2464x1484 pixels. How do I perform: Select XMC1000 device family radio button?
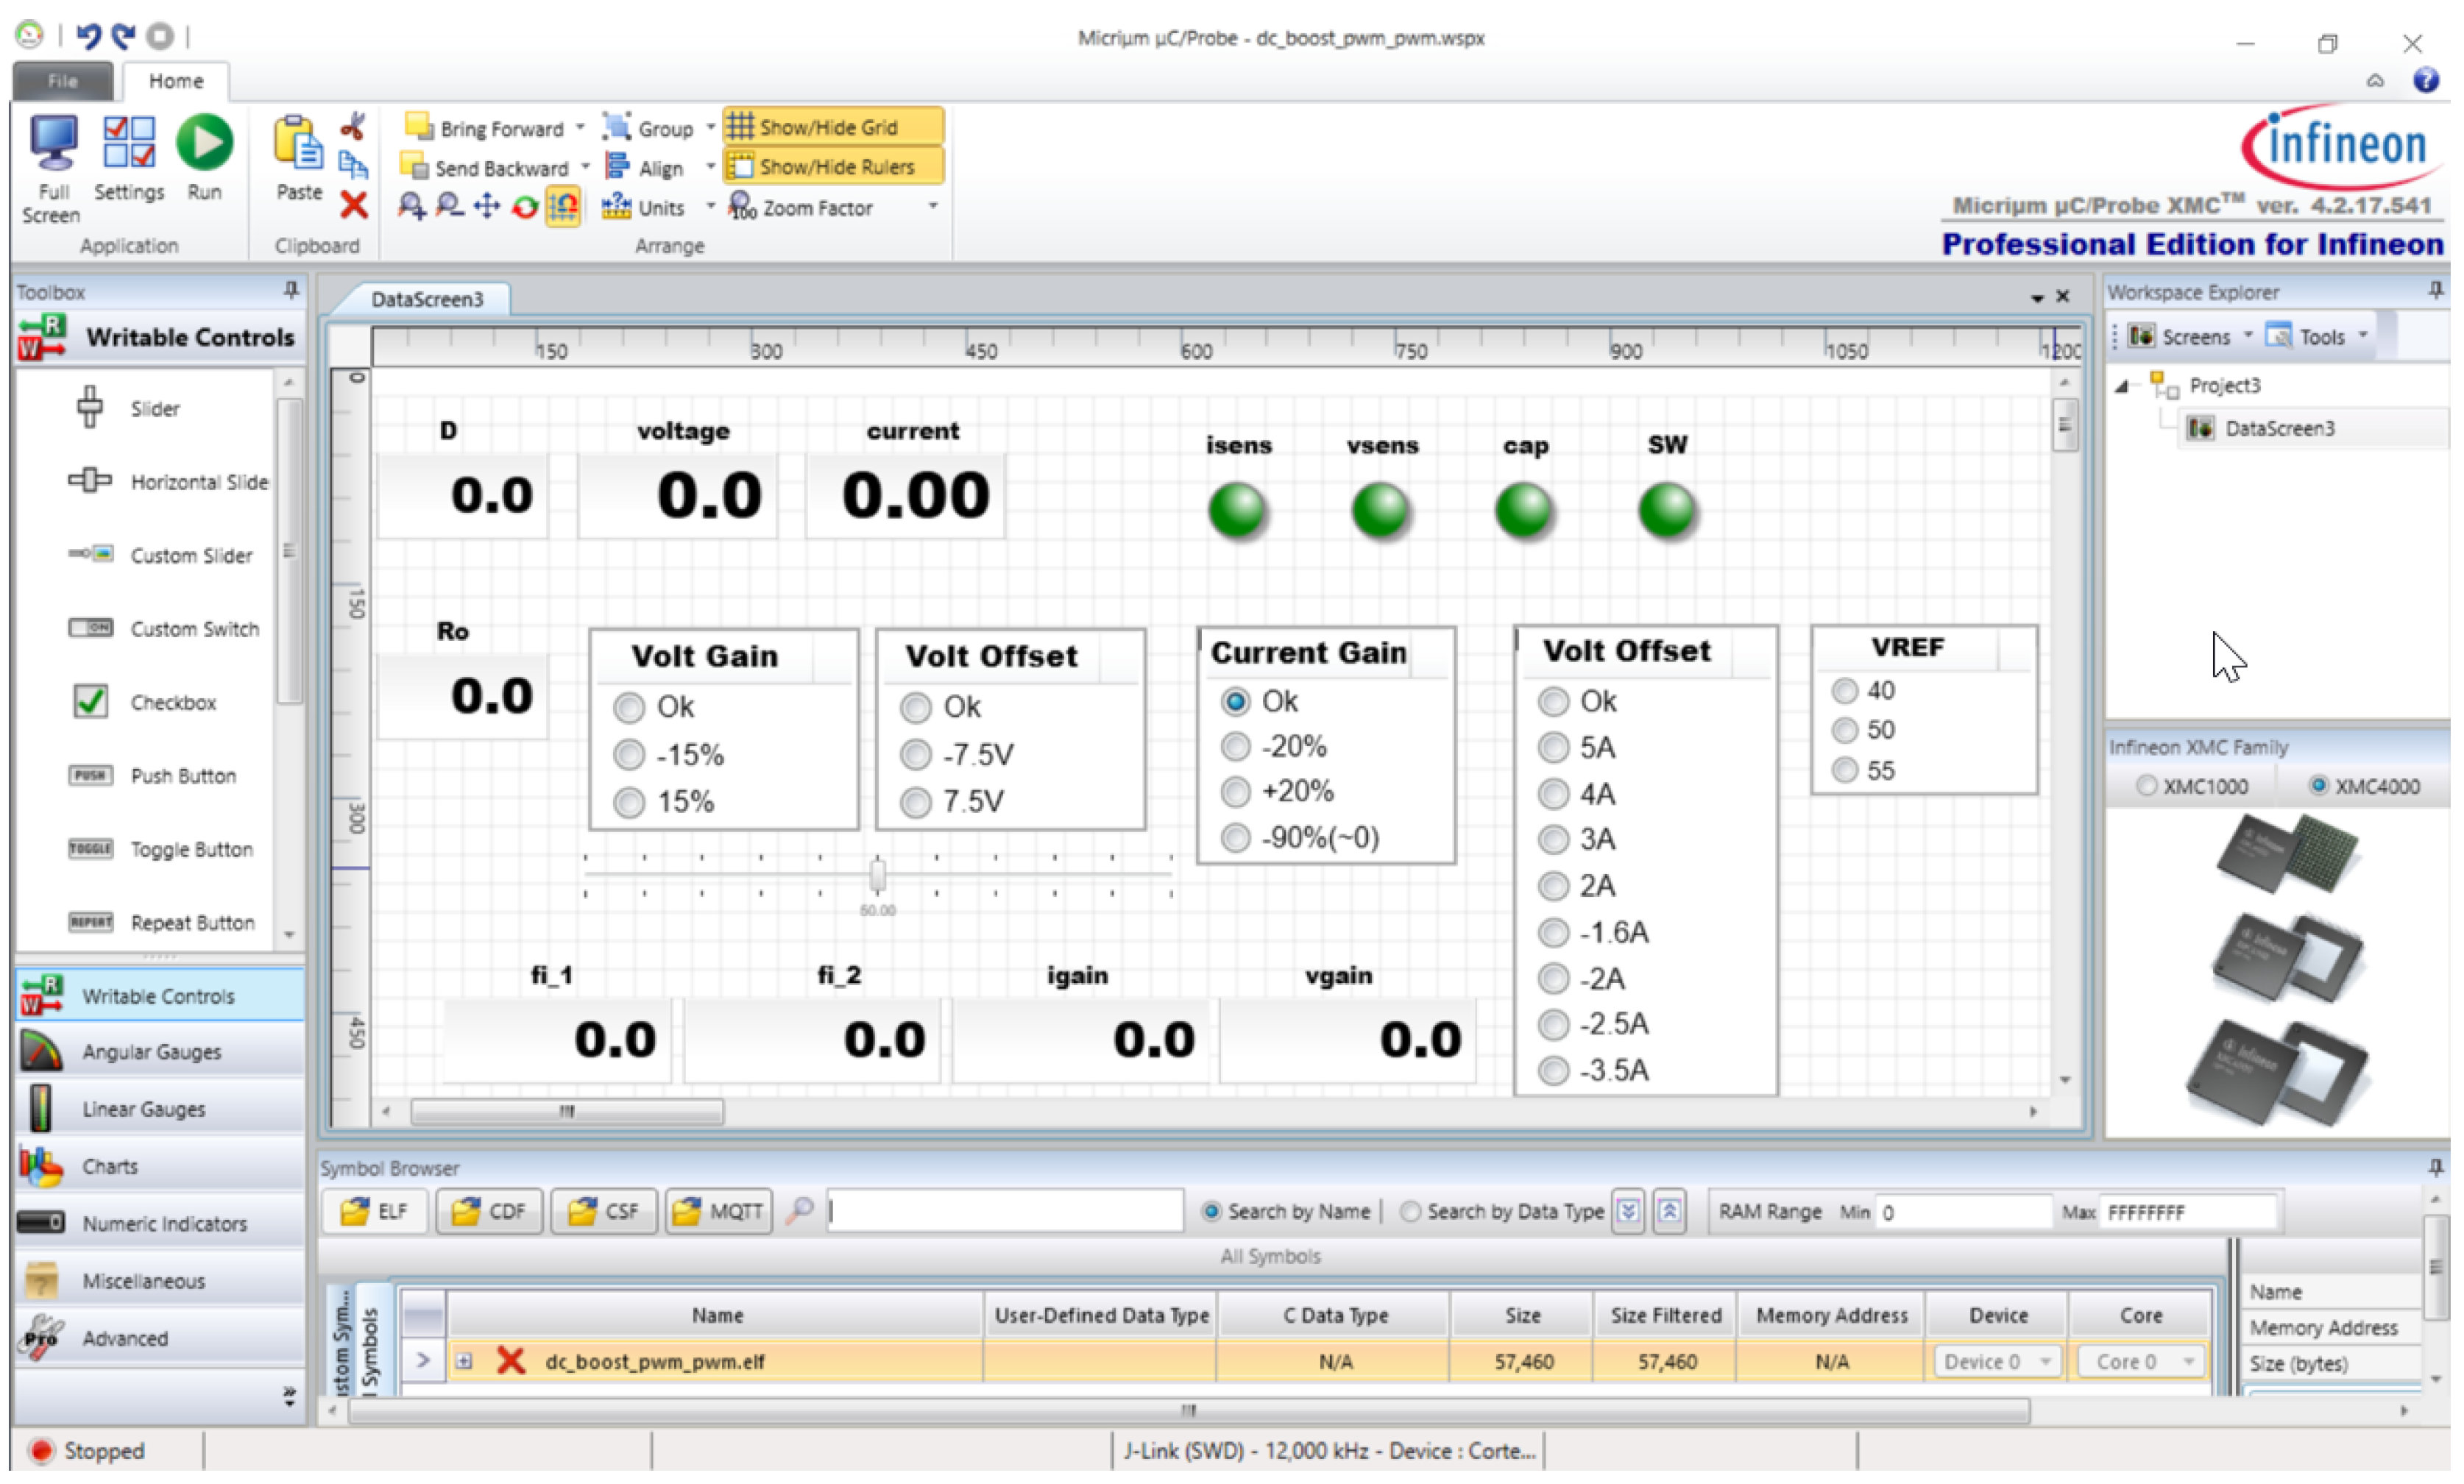coord(2147,787)
